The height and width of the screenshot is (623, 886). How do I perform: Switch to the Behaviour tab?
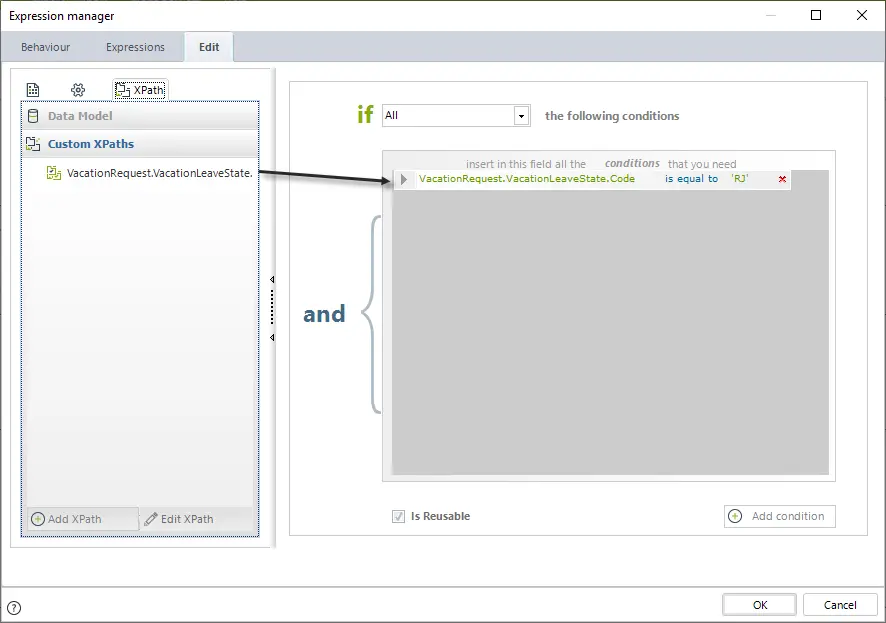(x=45, y=47)
